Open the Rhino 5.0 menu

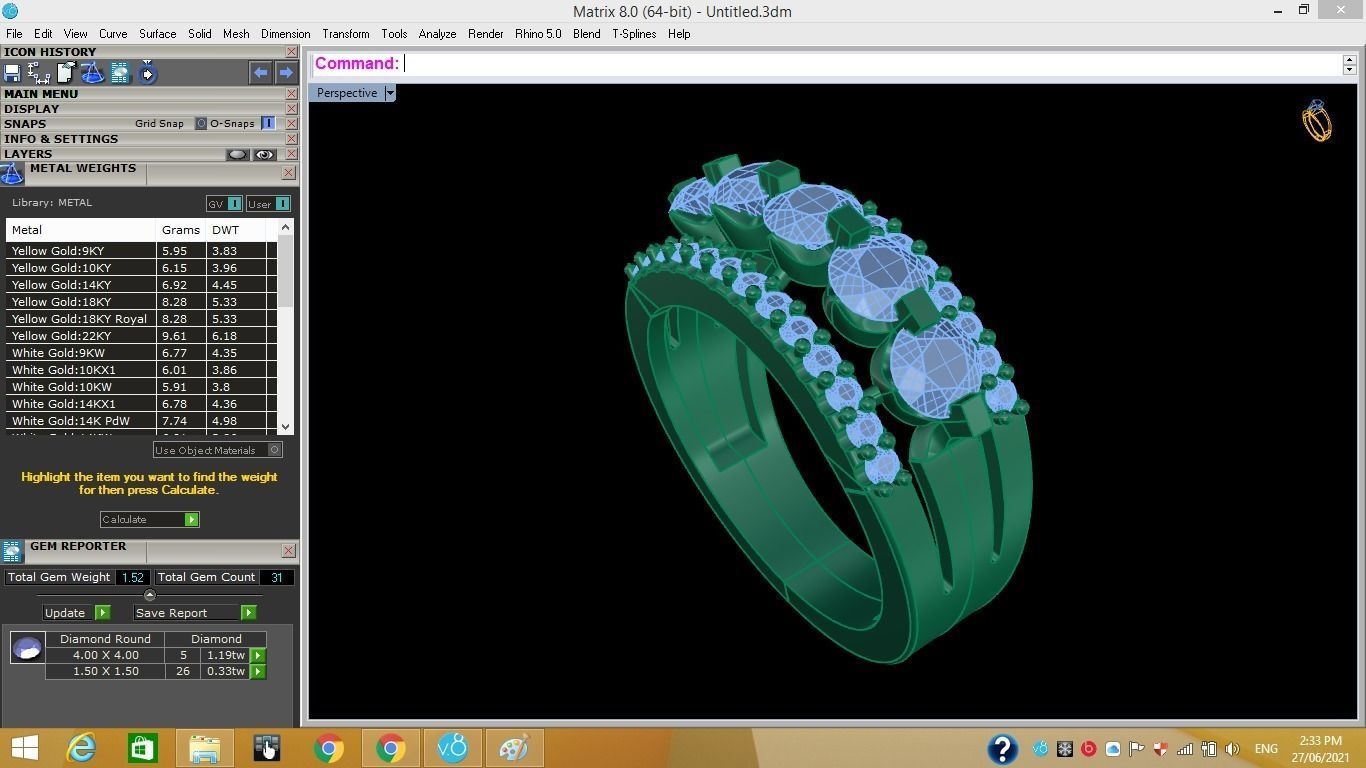click(538, 34)
